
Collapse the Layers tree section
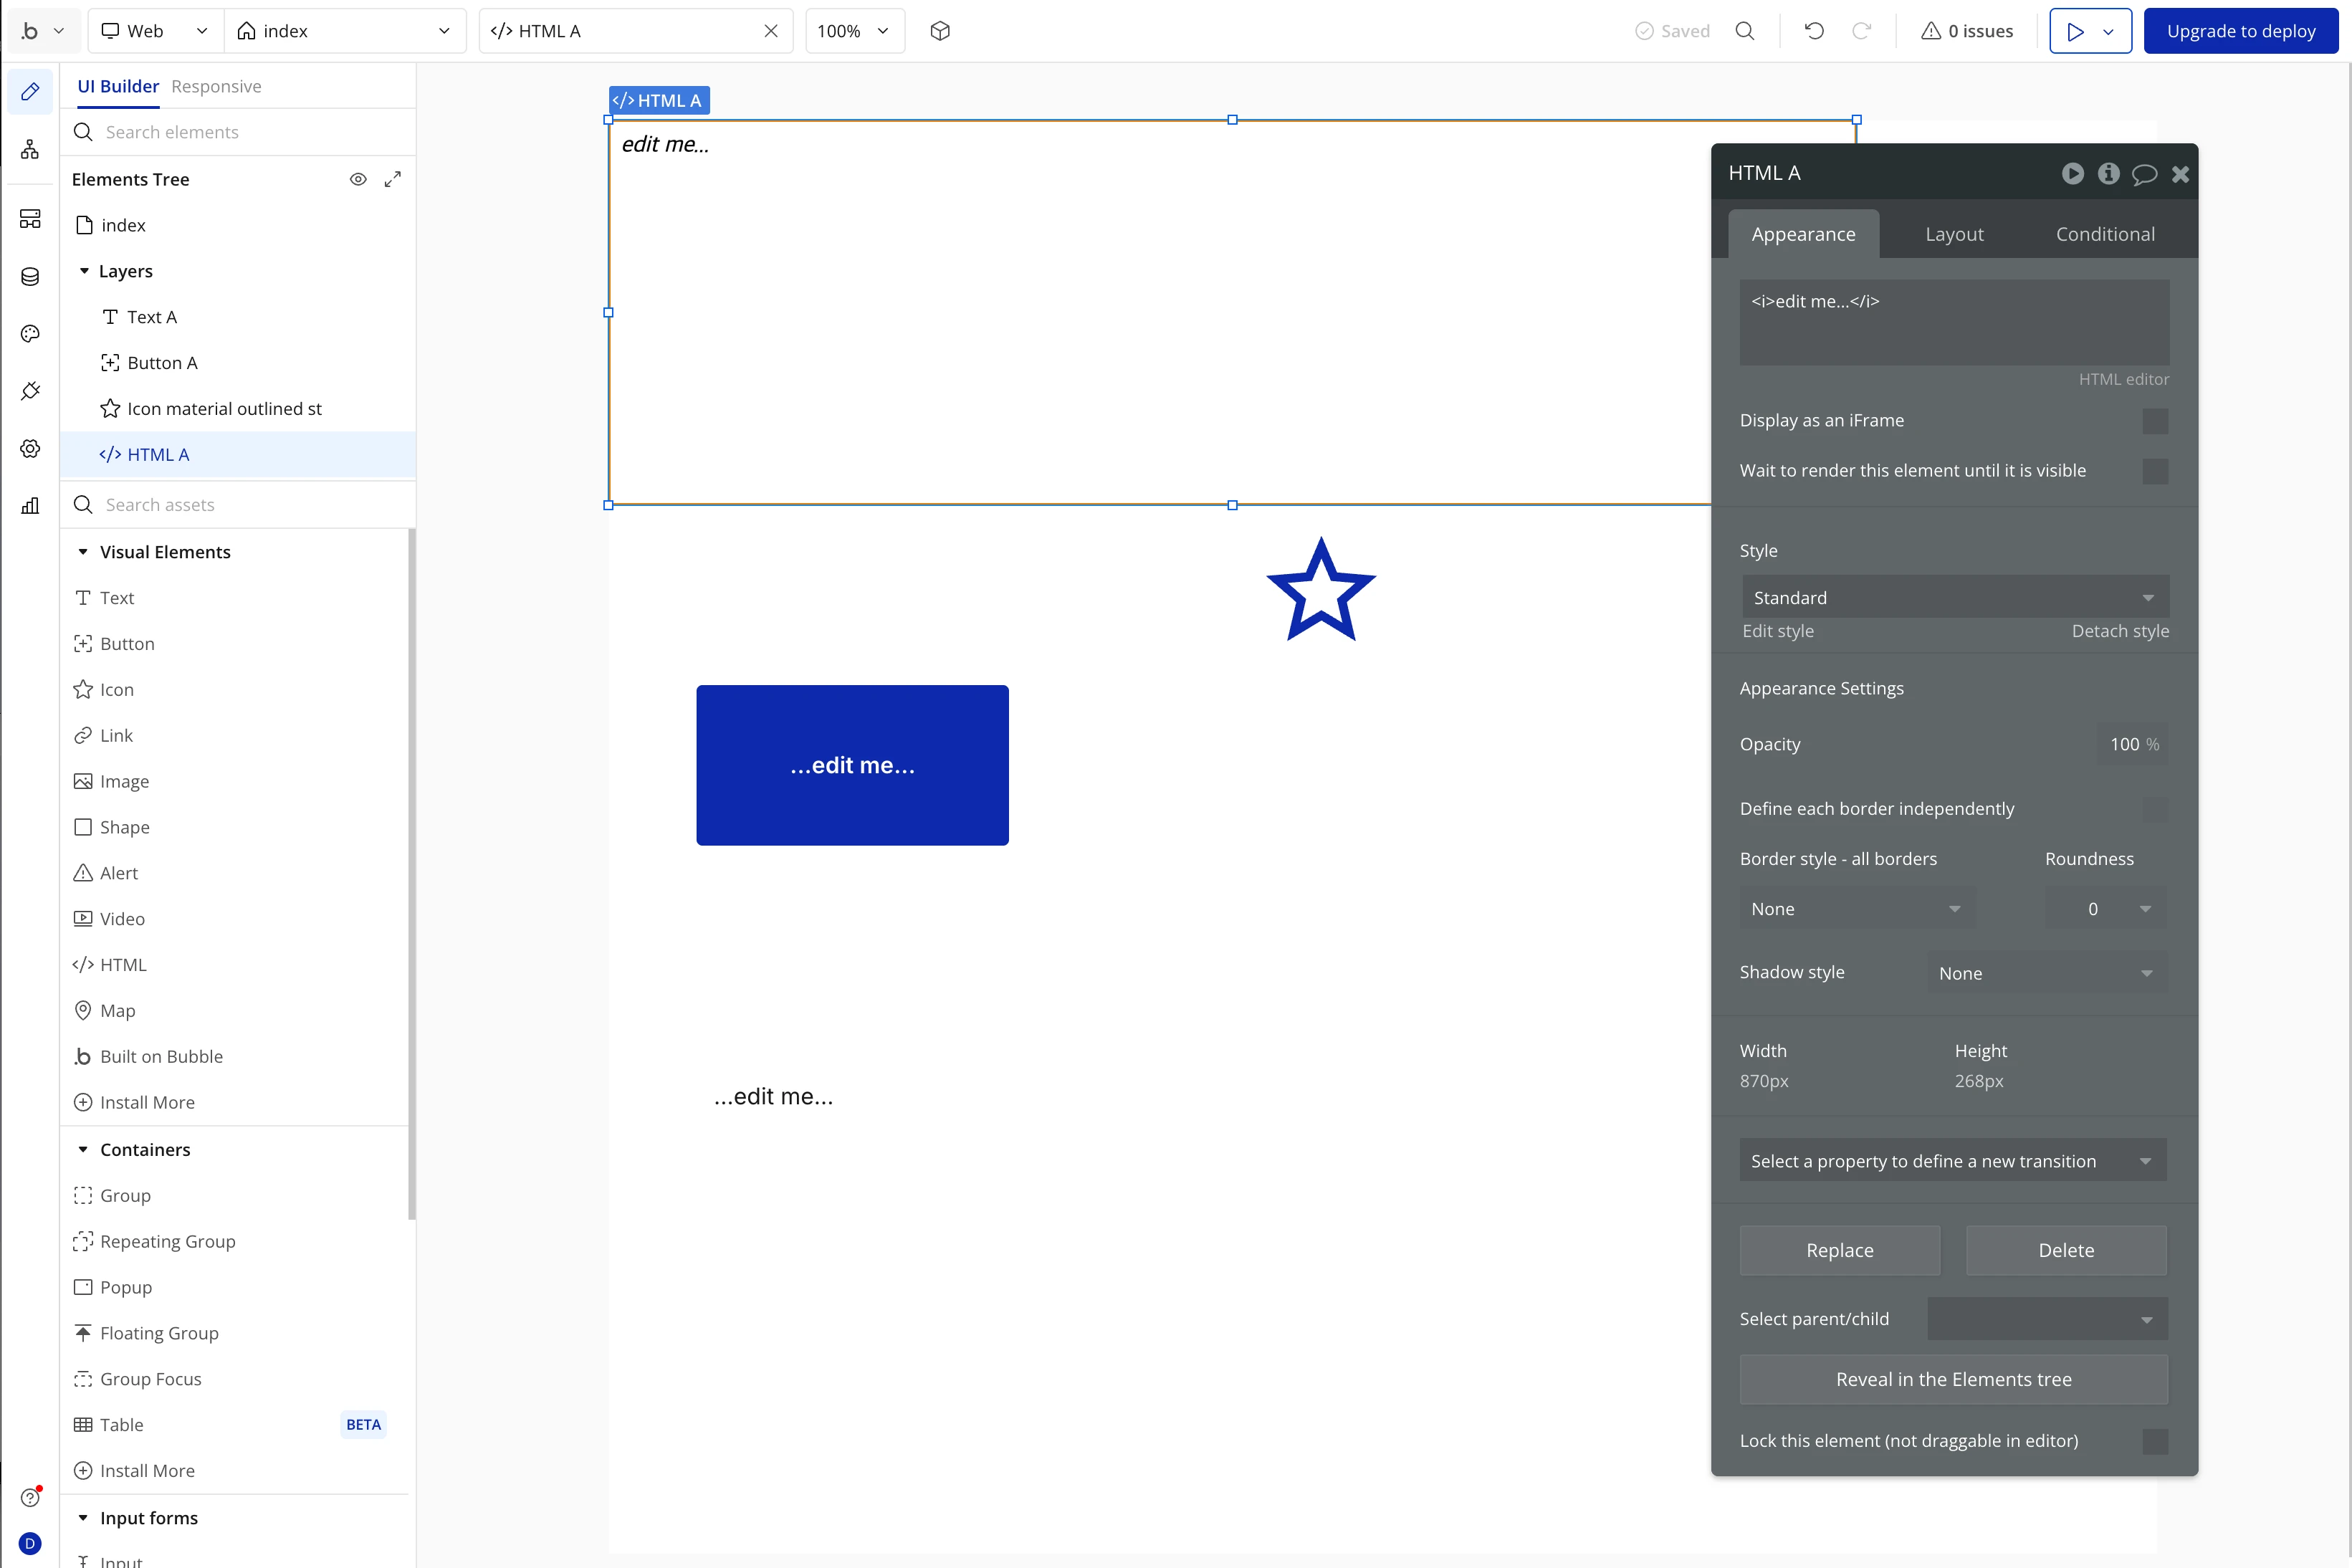click(84, 271)
